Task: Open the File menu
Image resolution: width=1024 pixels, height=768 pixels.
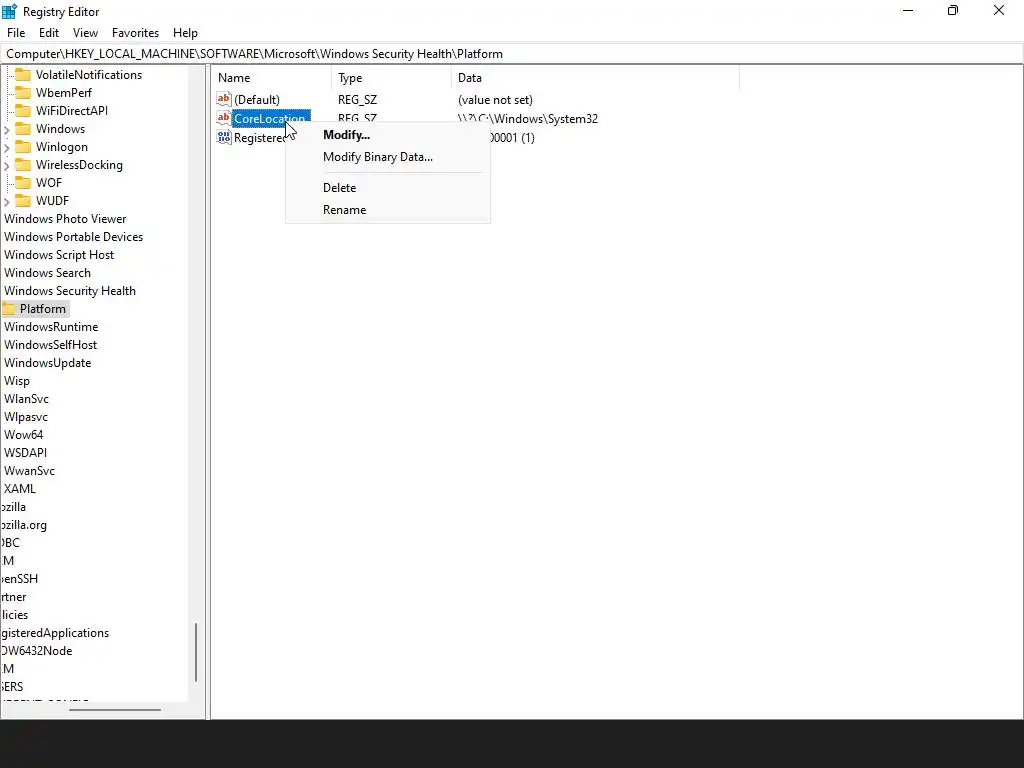Action: pyautogui.click(x=16, y=33)
